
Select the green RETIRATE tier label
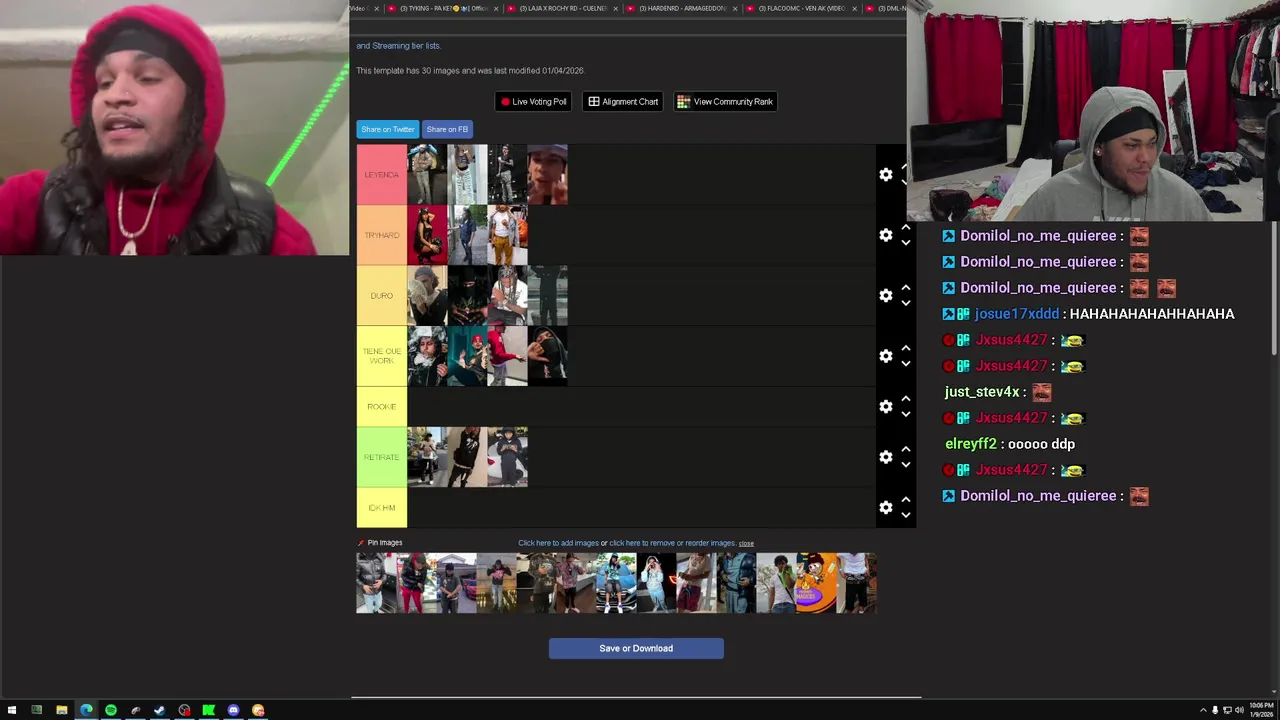[382, 457]
